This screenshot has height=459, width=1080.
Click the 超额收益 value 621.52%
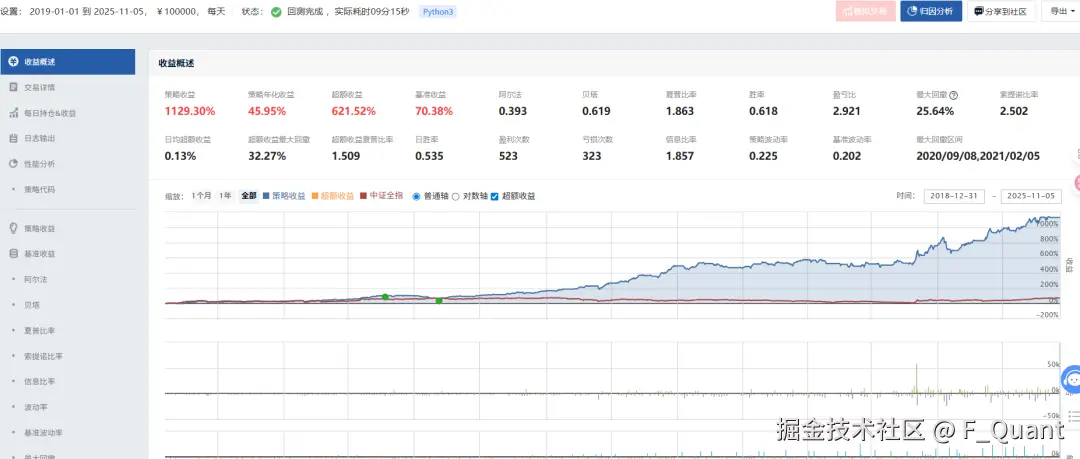point(354,111)
